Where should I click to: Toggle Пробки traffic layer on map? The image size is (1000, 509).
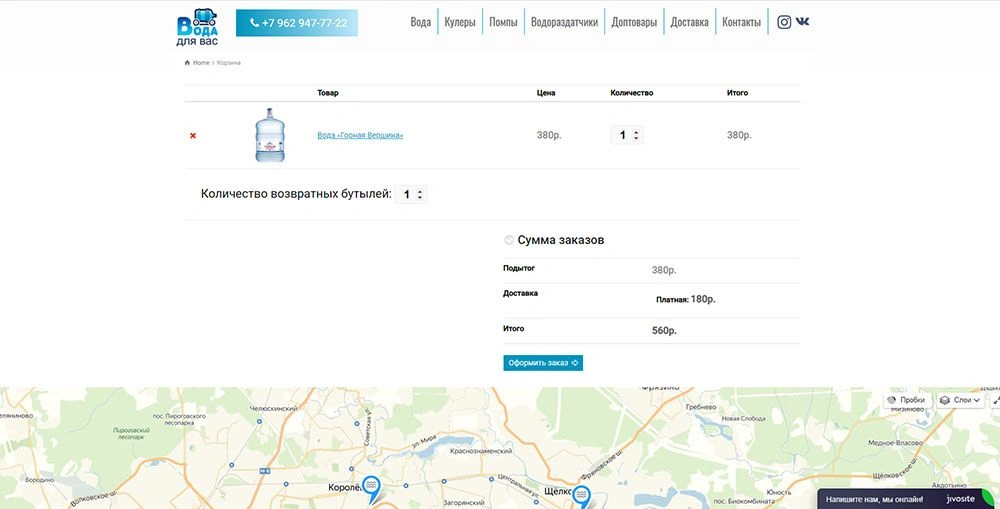click(906, 400)
